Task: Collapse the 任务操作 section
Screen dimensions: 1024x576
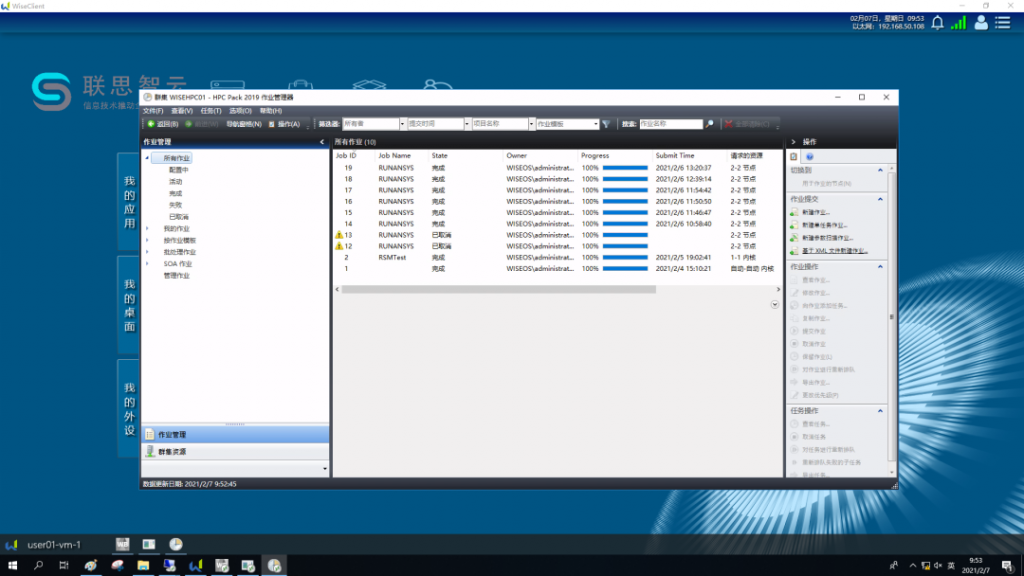Action: 880,411
